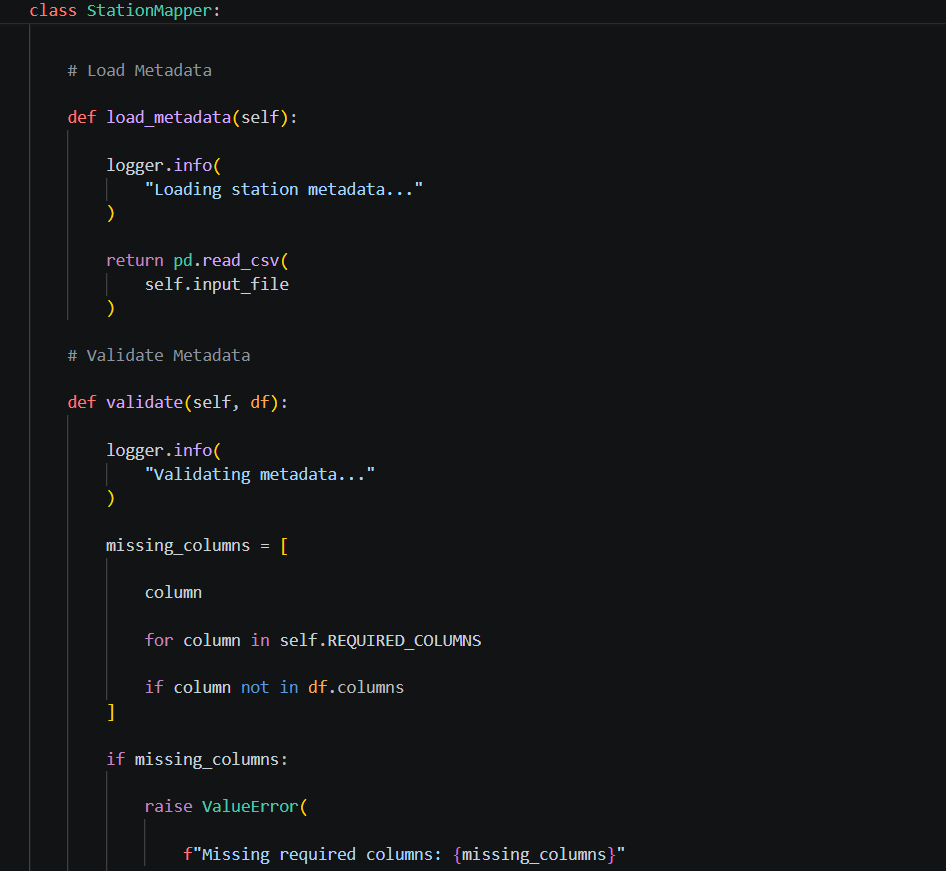Viewport: 946px width, 871px height.
Task: Click the self.input_file argument
Action: (217, 284)
